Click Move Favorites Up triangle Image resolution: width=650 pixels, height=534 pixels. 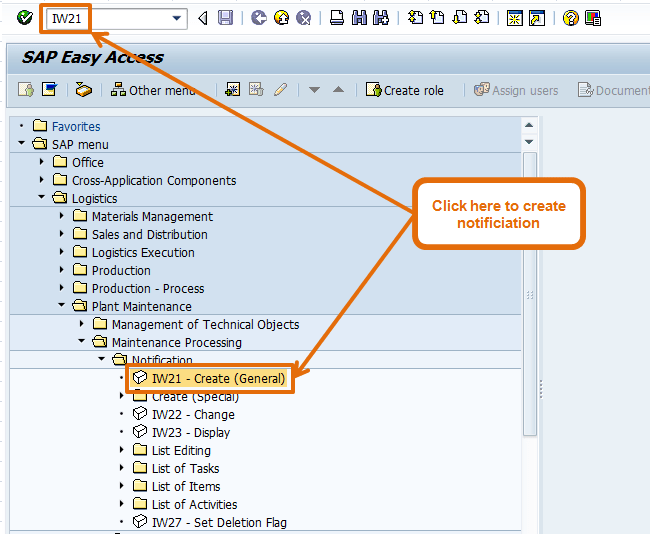[339, 89]
